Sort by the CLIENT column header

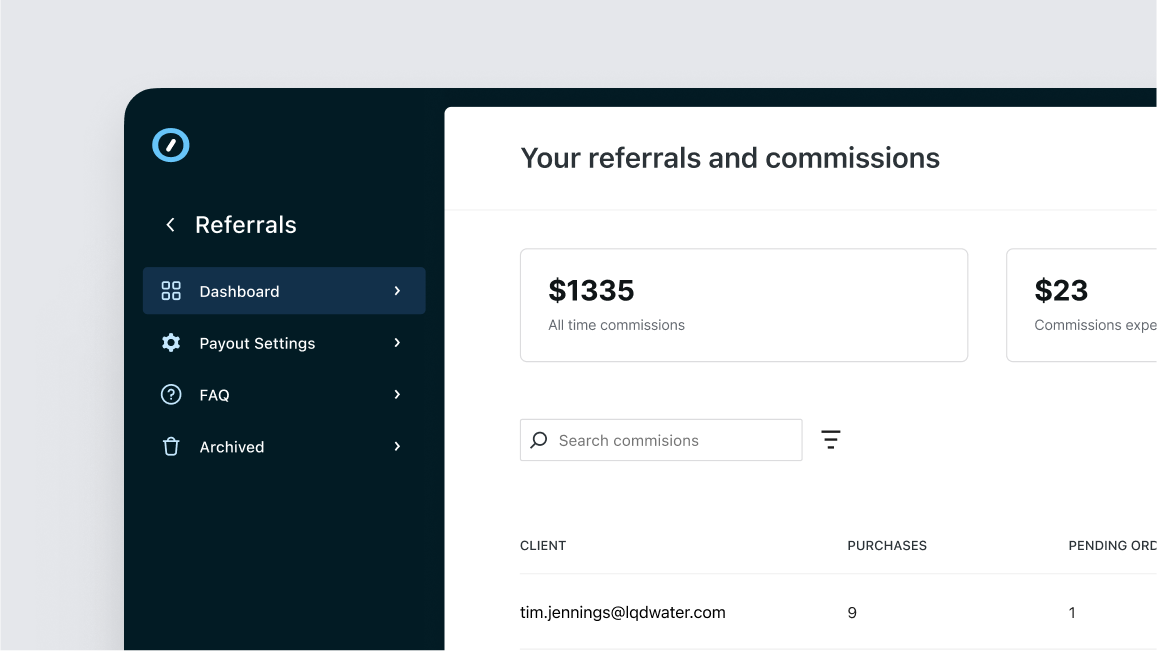543,545
